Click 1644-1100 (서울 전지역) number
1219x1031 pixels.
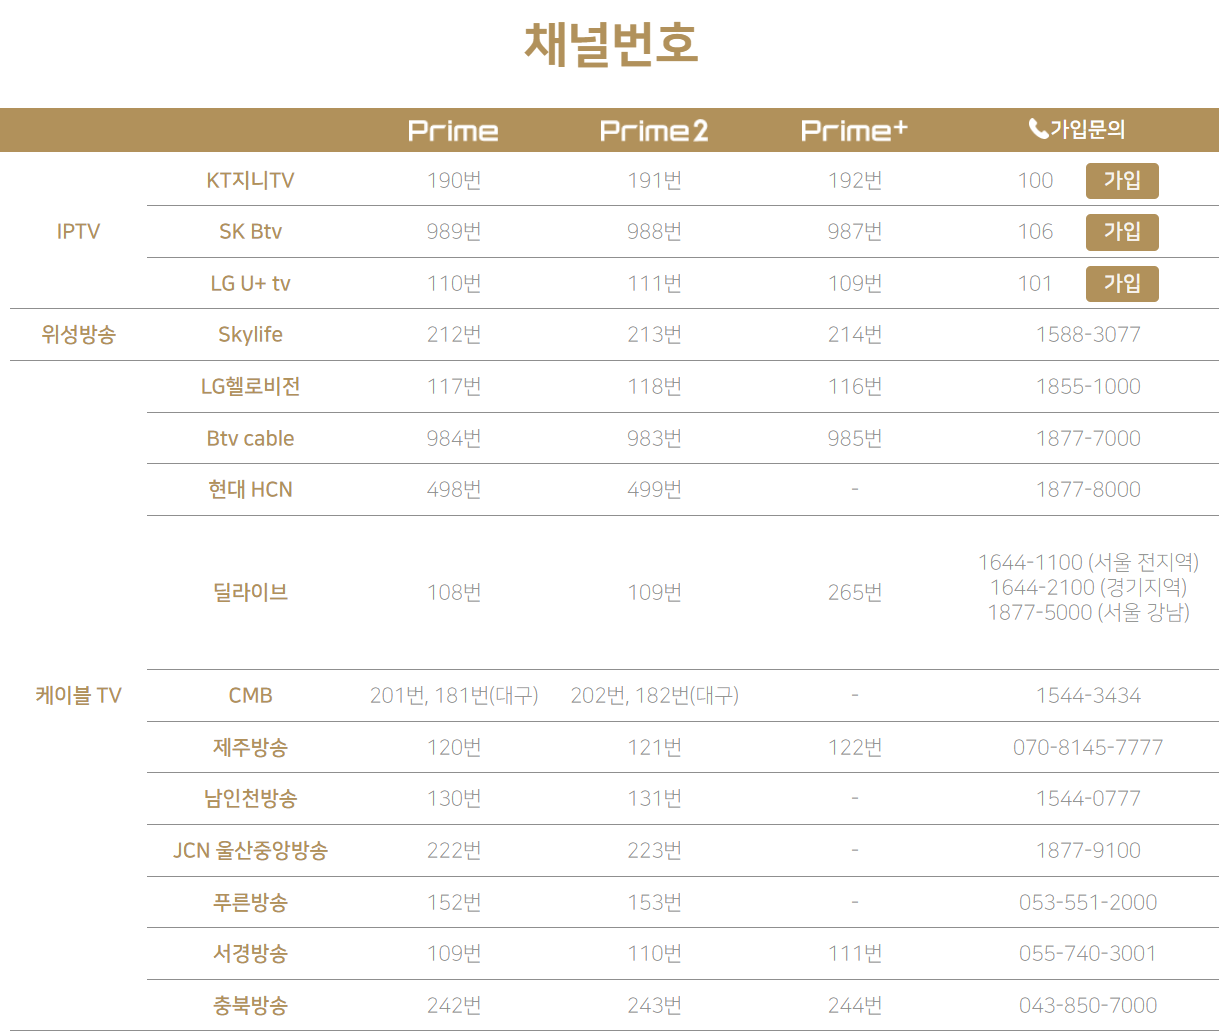pos(1088,563)
